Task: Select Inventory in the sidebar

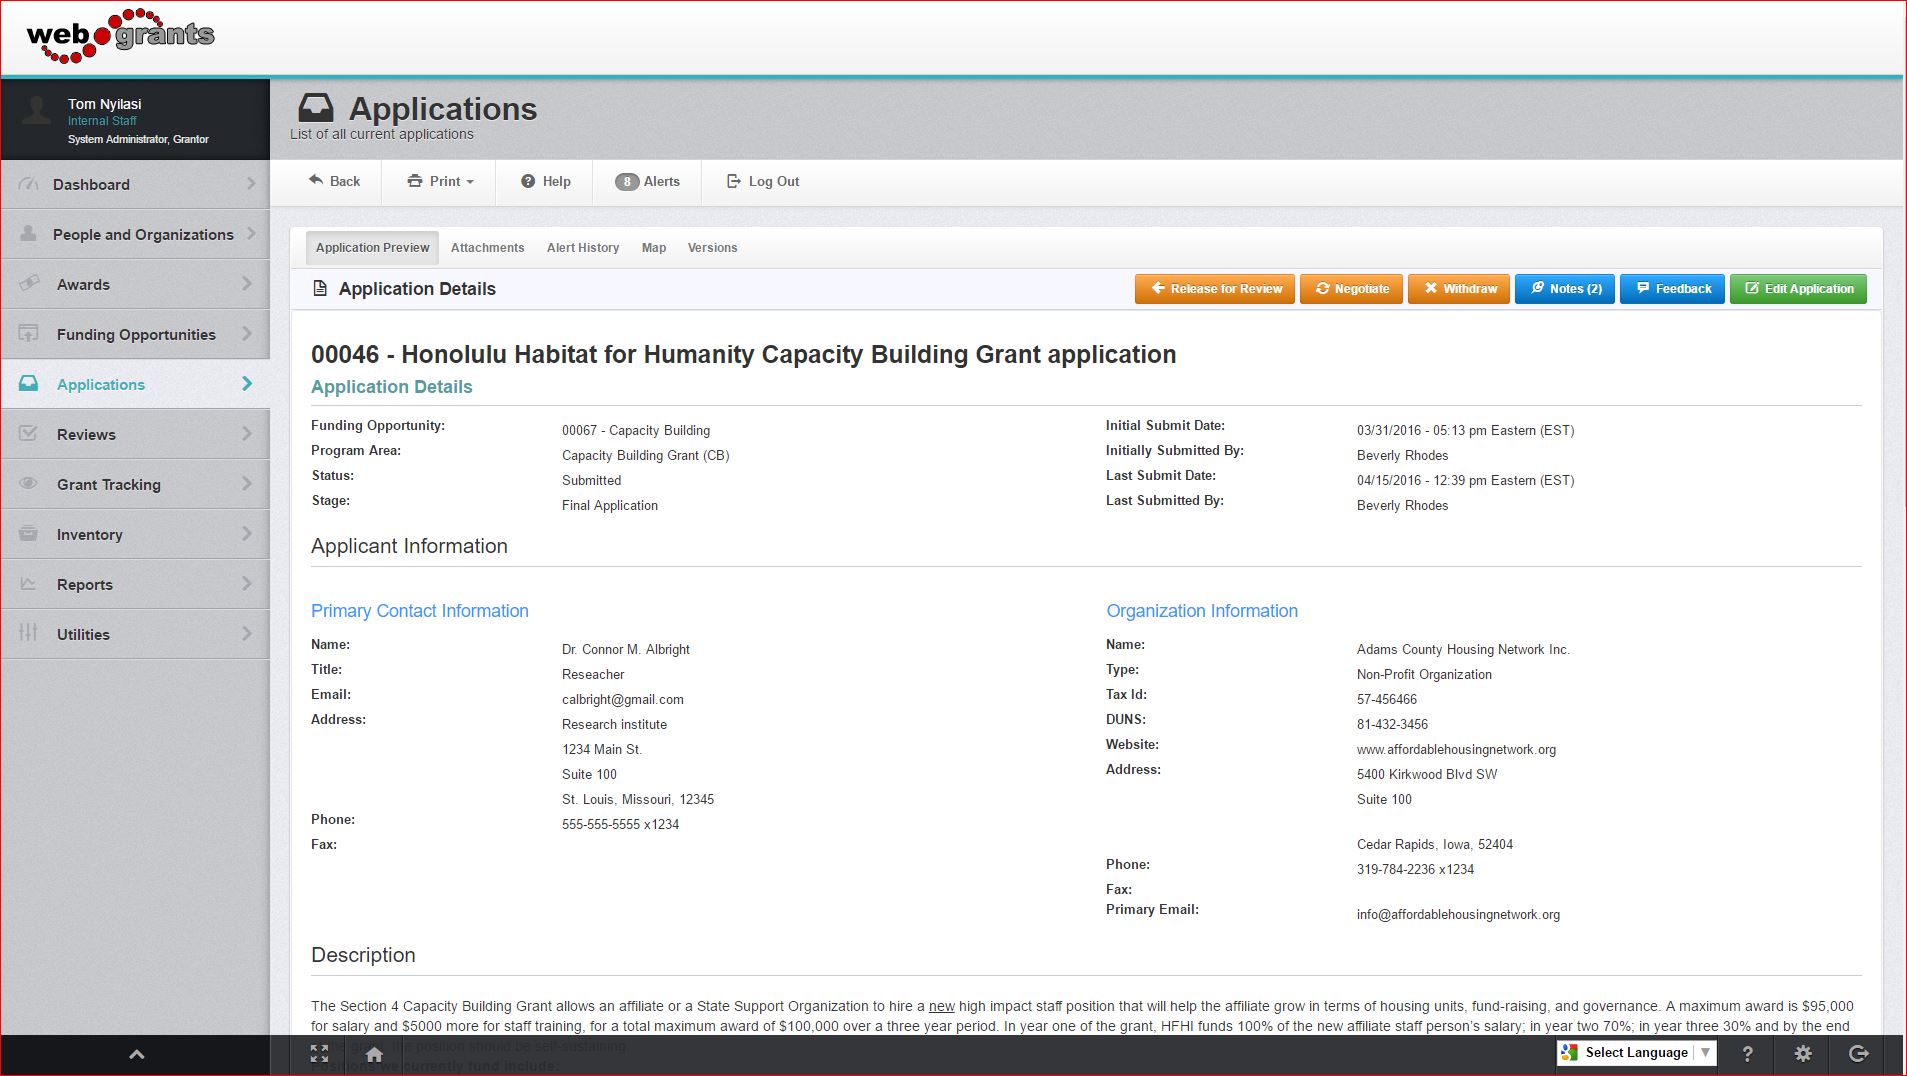Action: [x=91, y=534]
